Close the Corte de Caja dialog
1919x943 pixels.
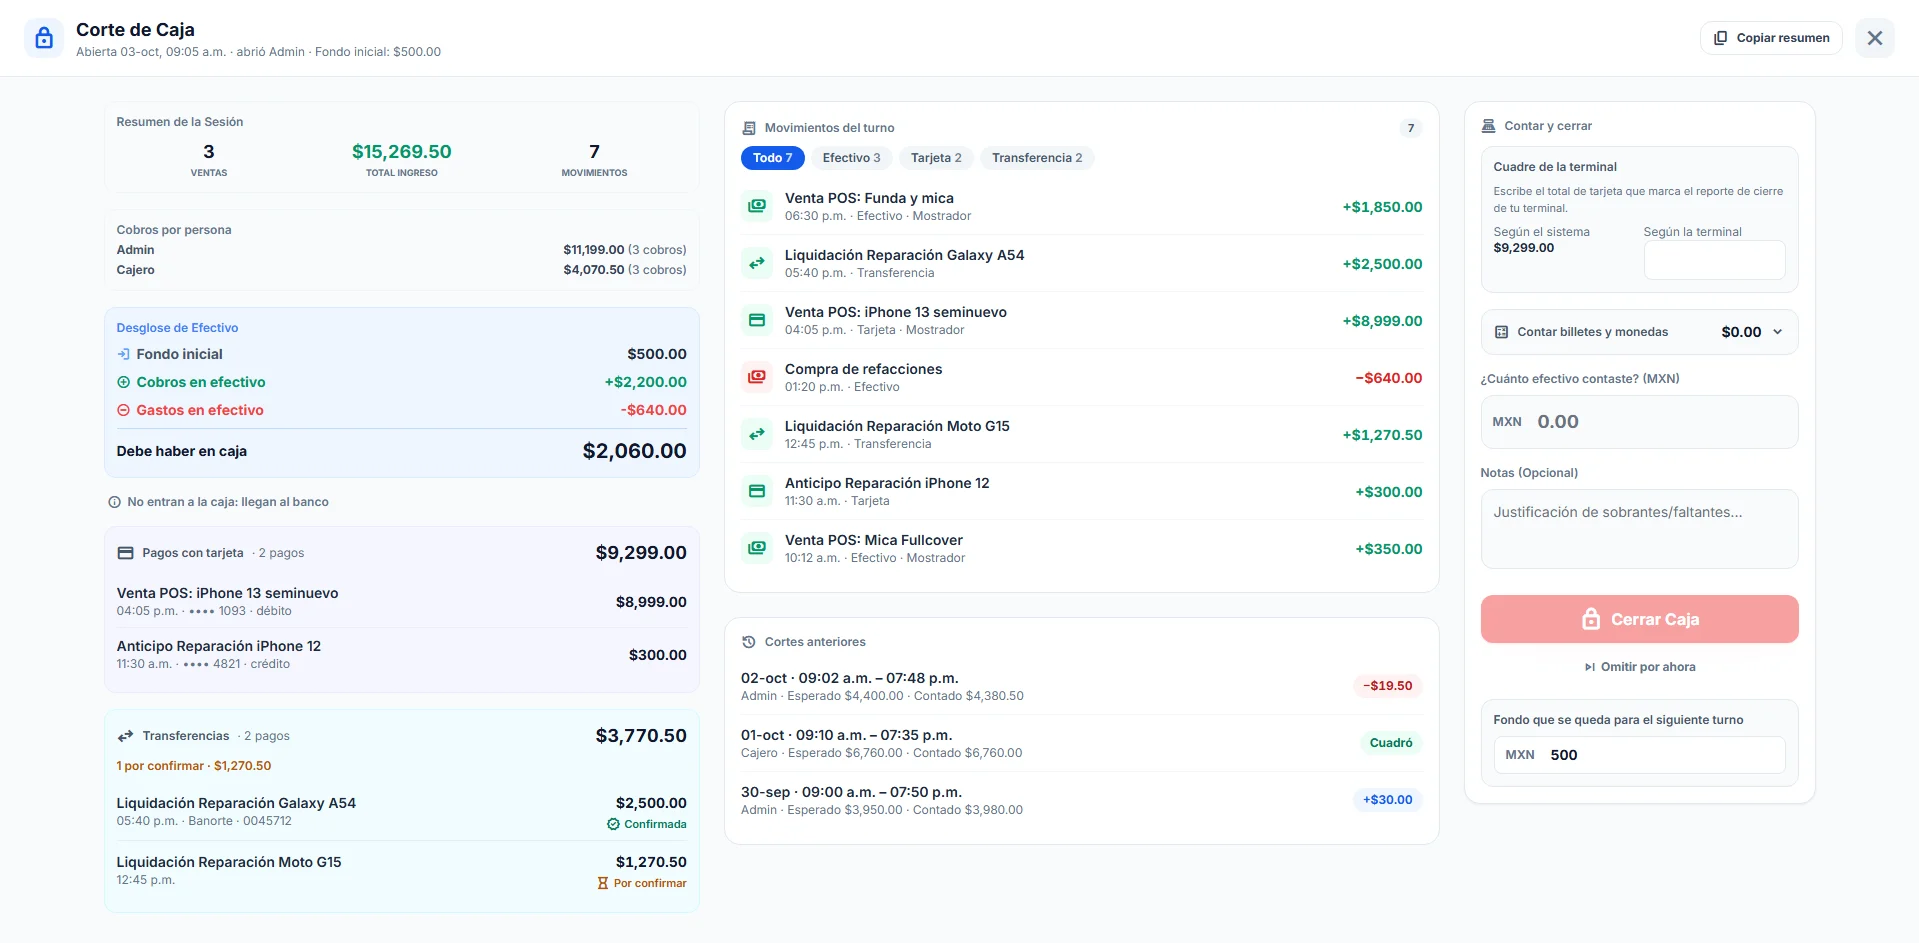click(1874, 38)
